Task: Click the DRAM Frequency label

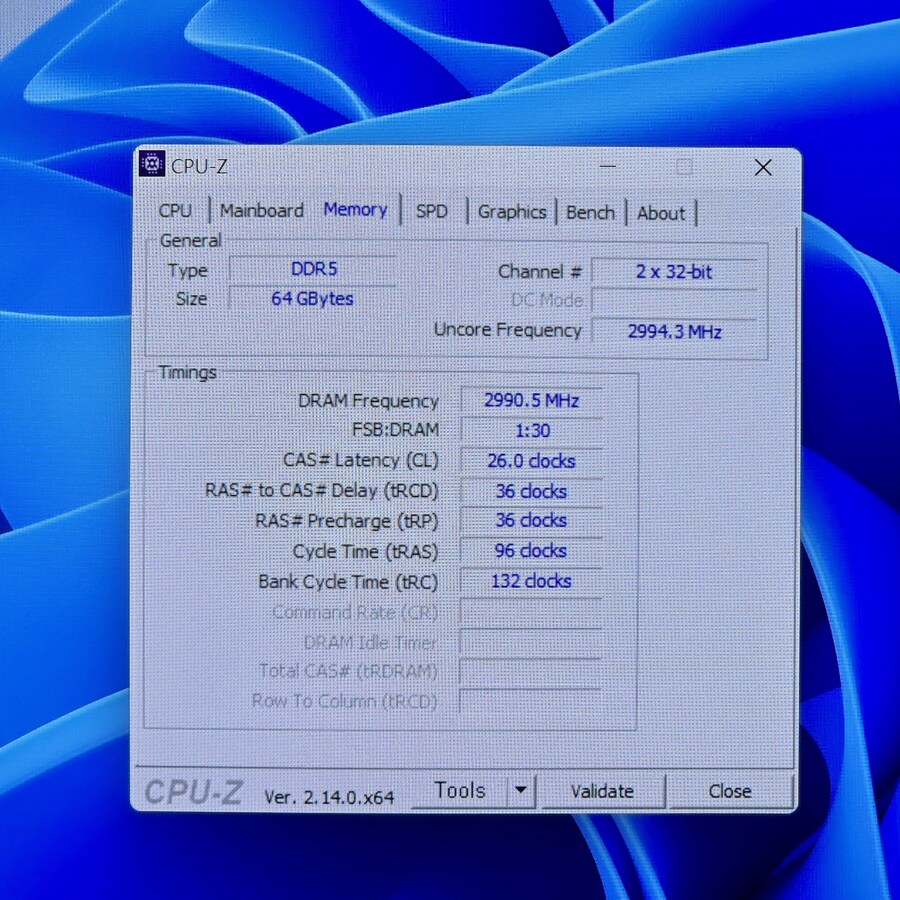Action: coord(368,401)
